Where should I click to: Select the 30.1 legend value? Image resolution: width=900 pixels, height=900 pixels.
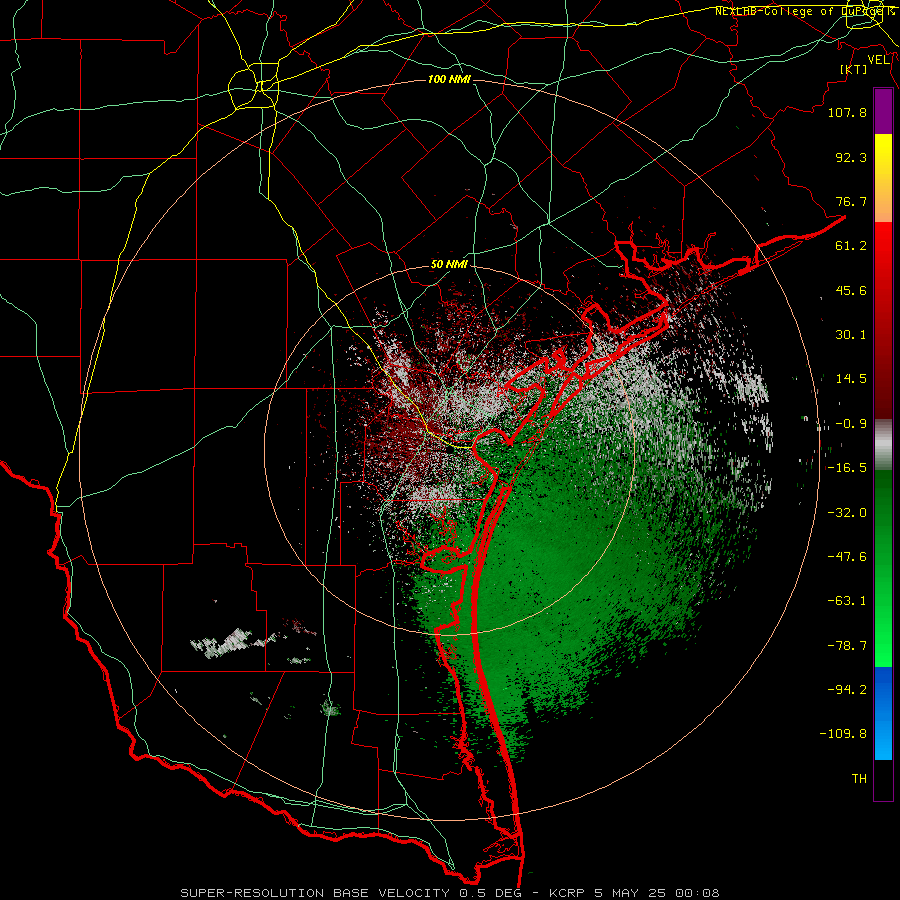tap(851, 335)
